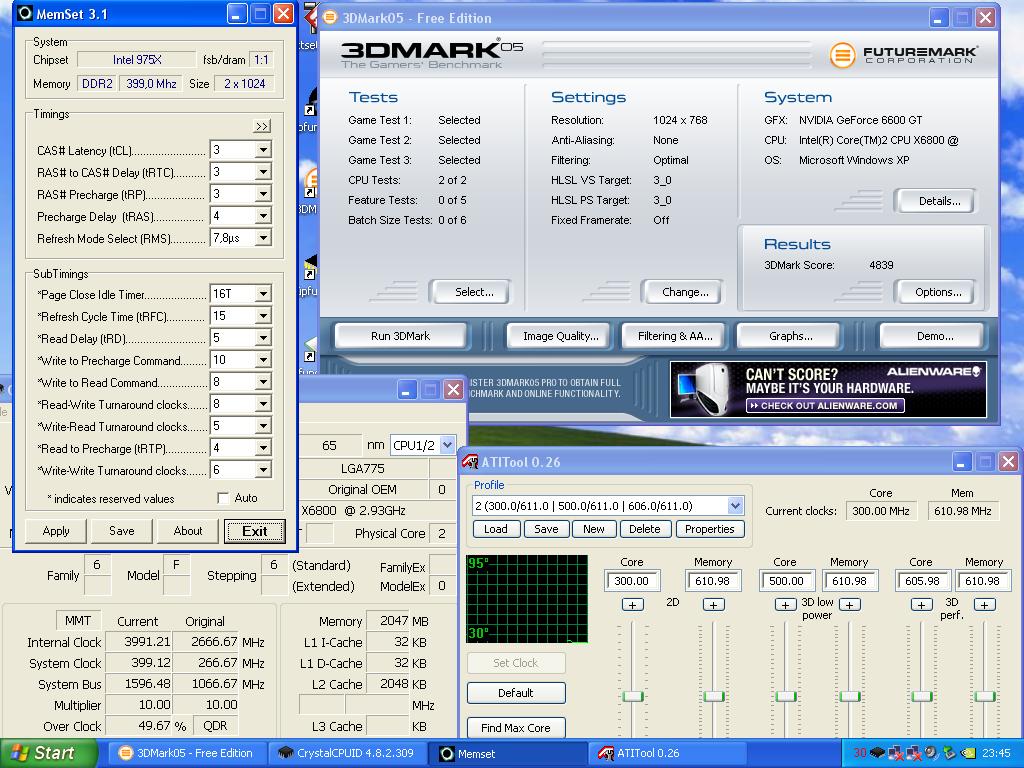
Task: Open the Read-Write Turnaround clocks dropdown
Action: (263, 404)
